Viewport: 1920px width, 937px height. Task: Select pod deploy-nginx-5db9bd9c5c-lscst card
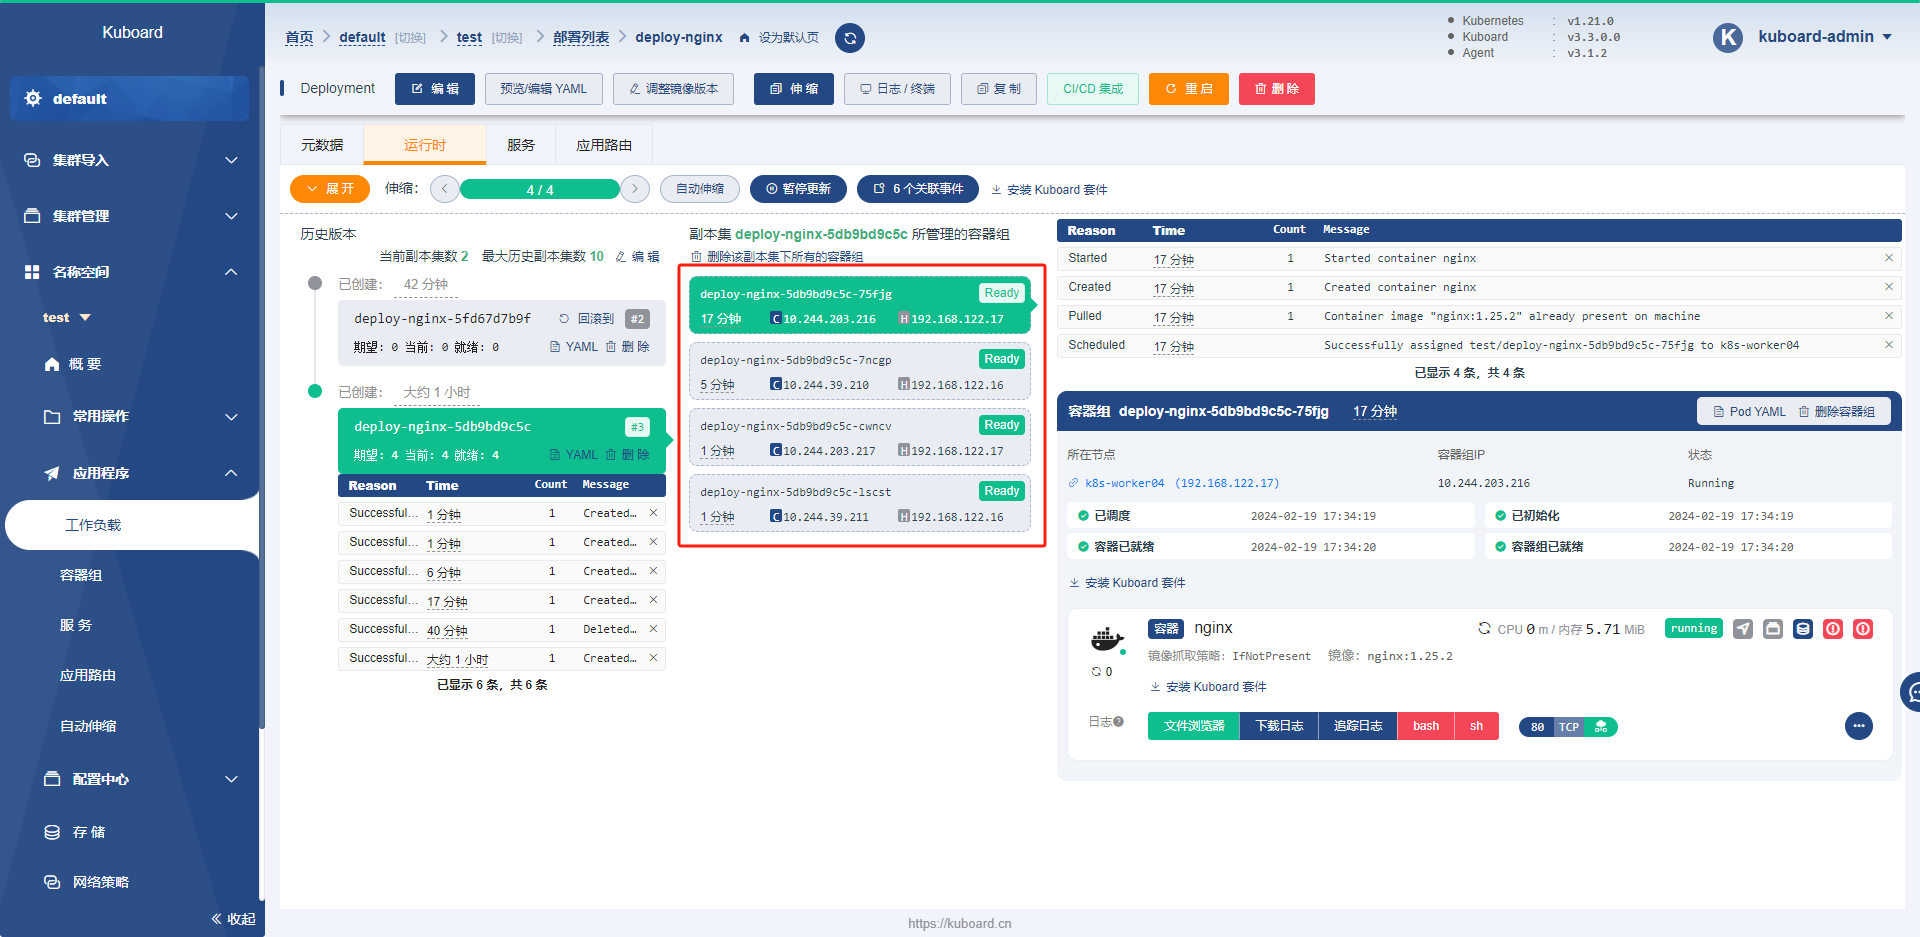point(860,503)
